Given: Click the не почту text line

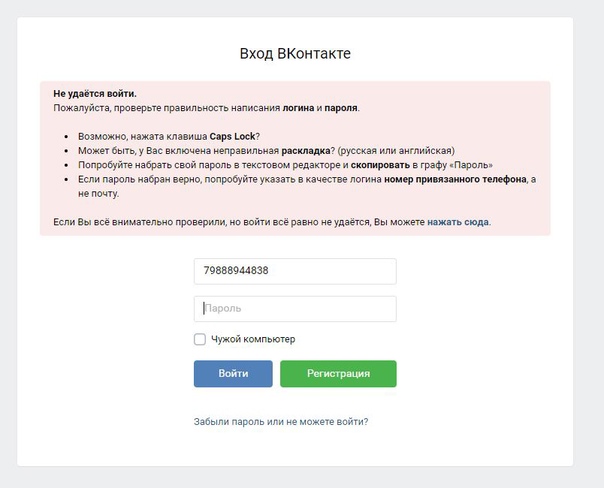Looking at the screenshot, I should 98,194.
